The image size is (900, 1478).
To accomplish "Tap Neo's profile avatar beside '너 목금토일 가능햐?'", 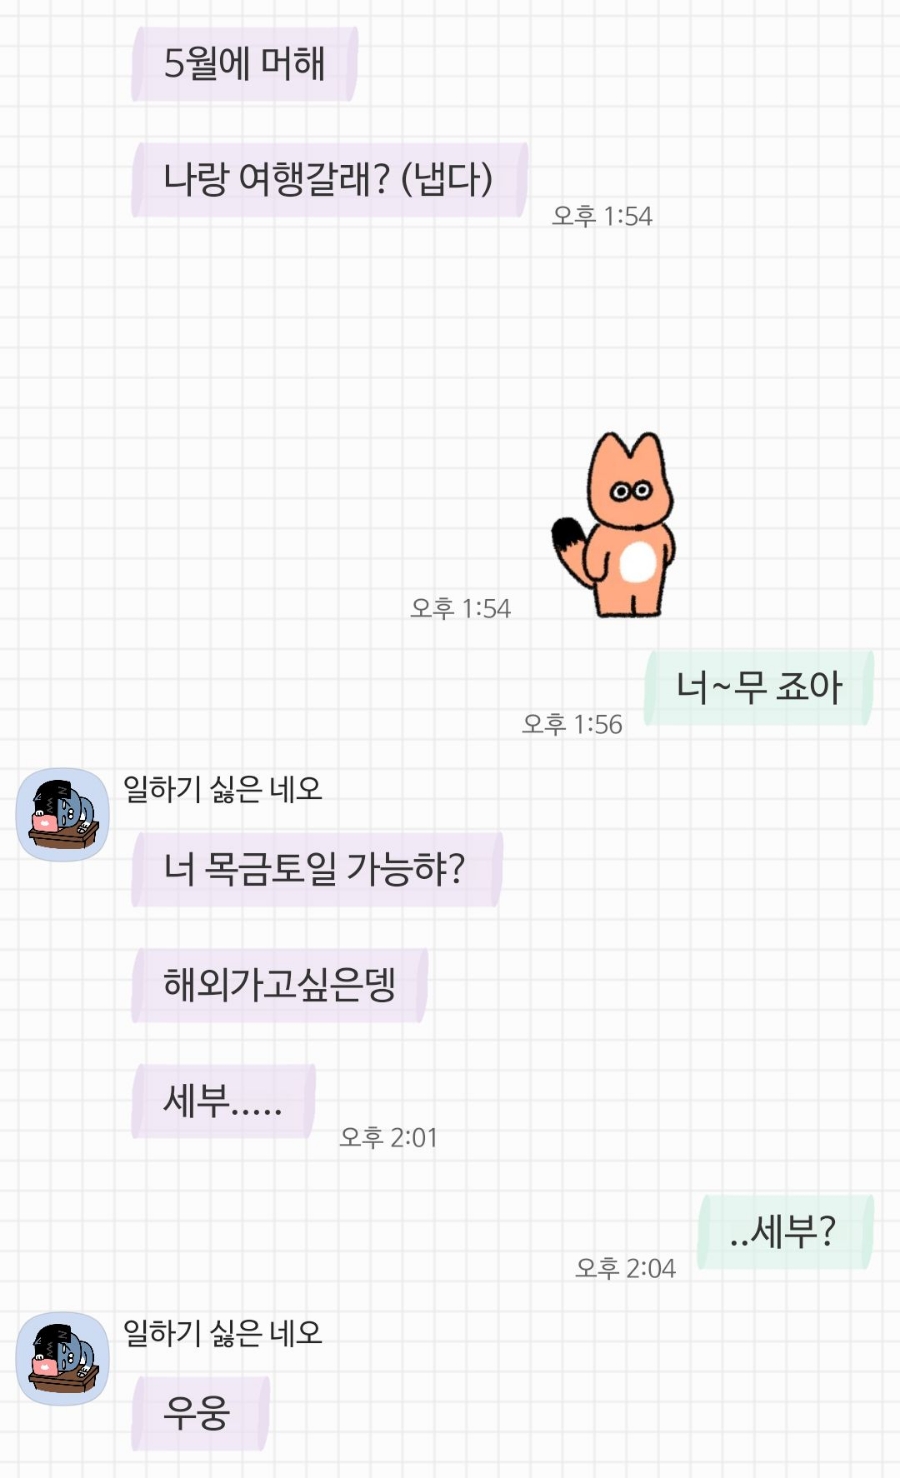I will click(x=63, y=814).
